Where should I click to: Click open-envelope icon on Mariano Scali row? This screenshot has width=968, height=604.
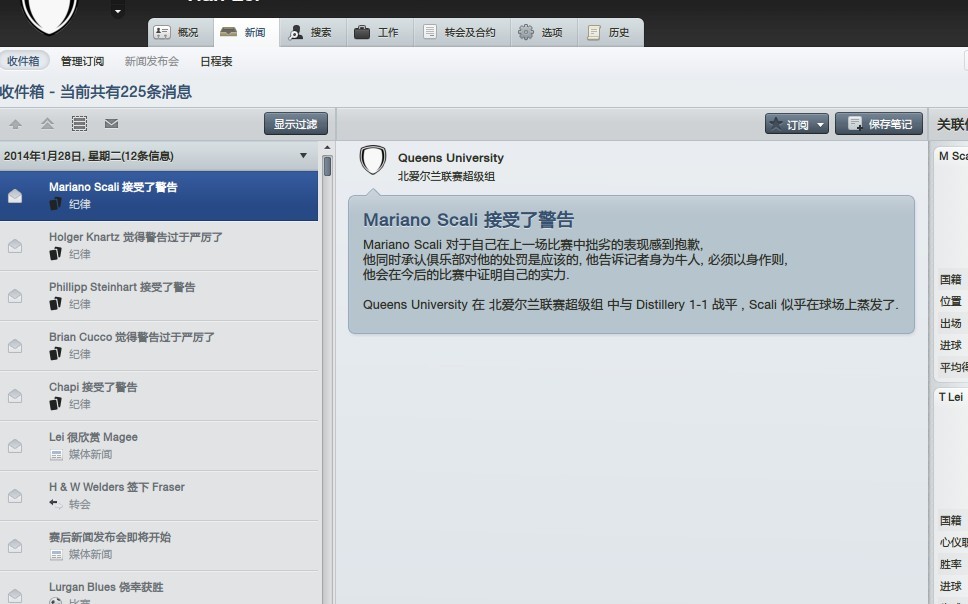[15, 196]
